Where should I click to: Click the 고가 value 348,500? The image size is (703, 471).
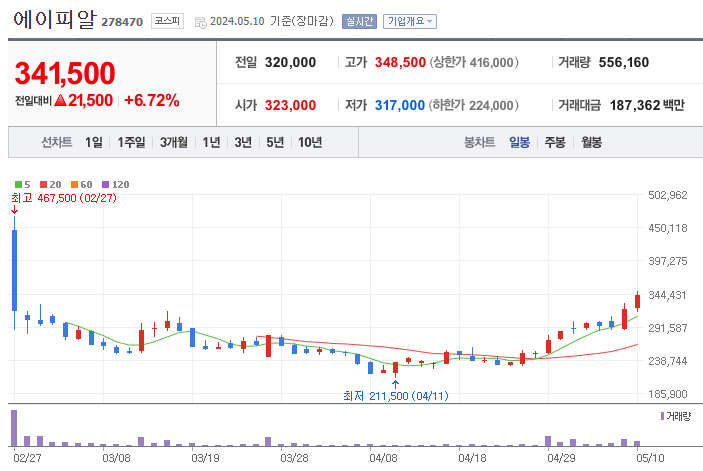pyautogui.click(x=400, y=62)
